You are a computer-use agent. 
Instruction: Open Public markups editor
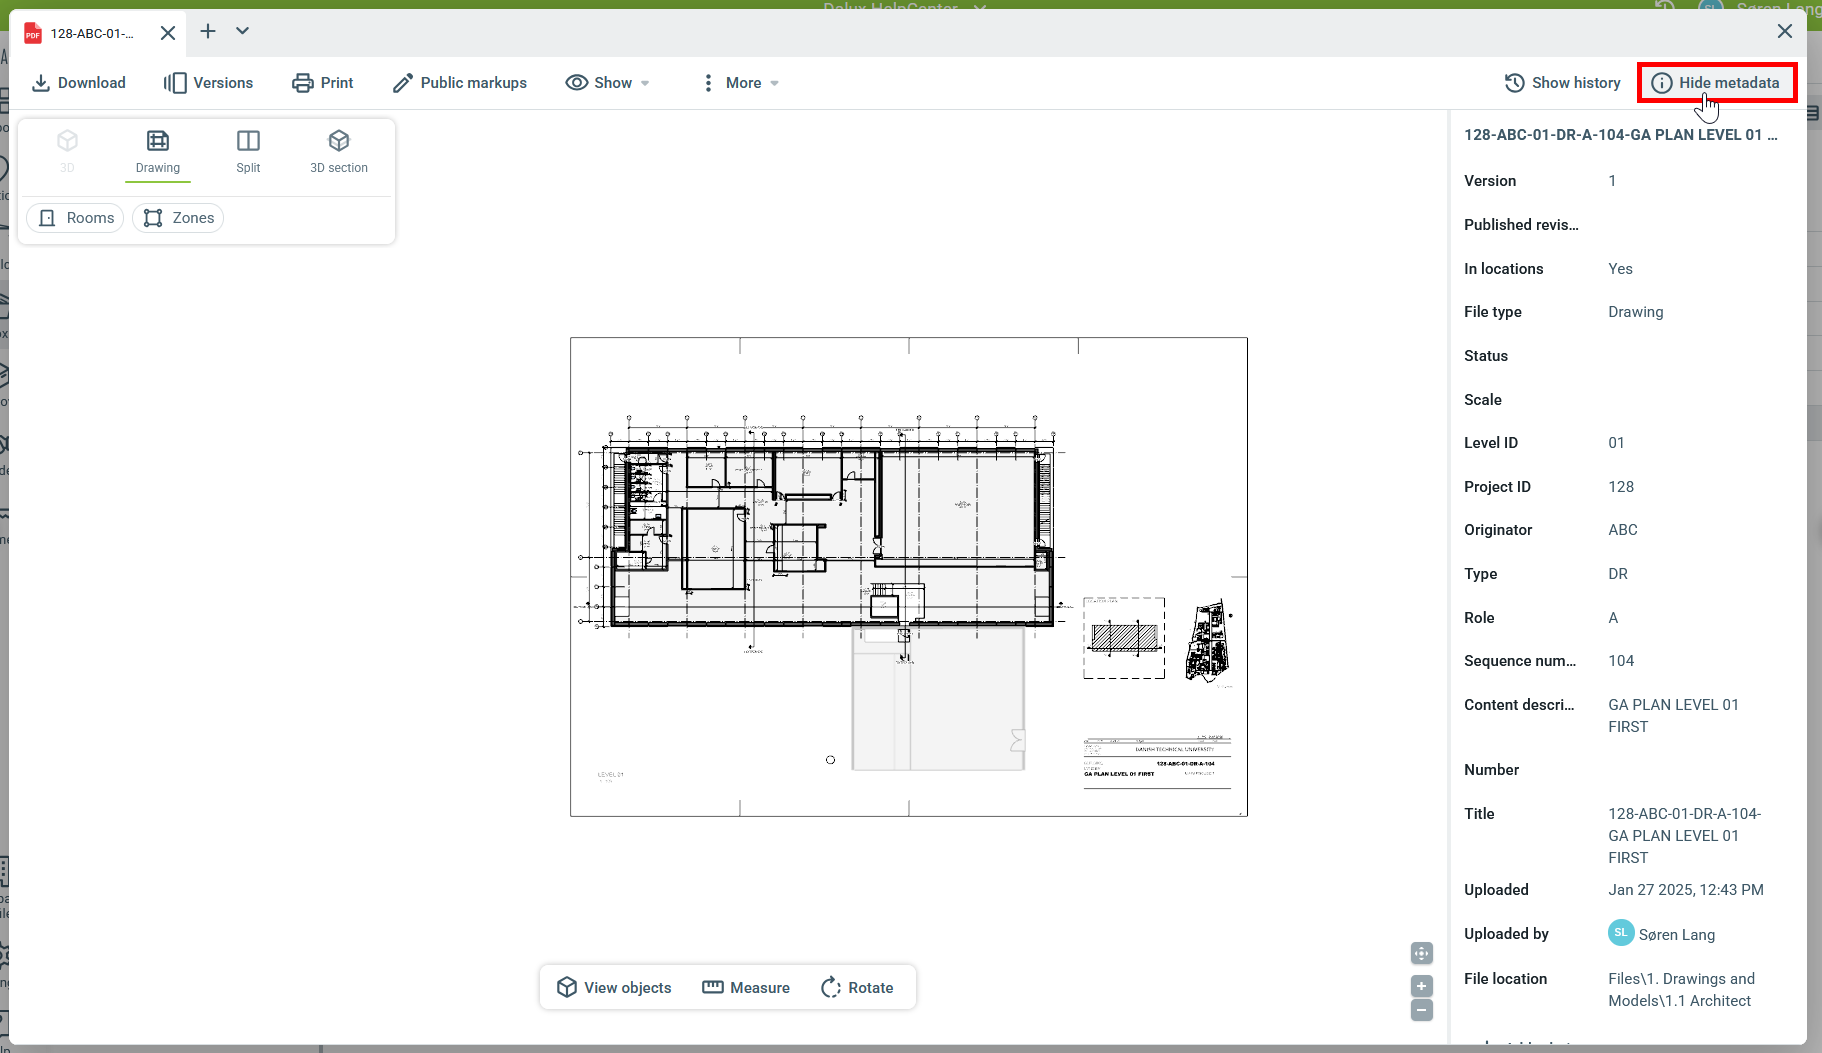[x=459, y=83]
